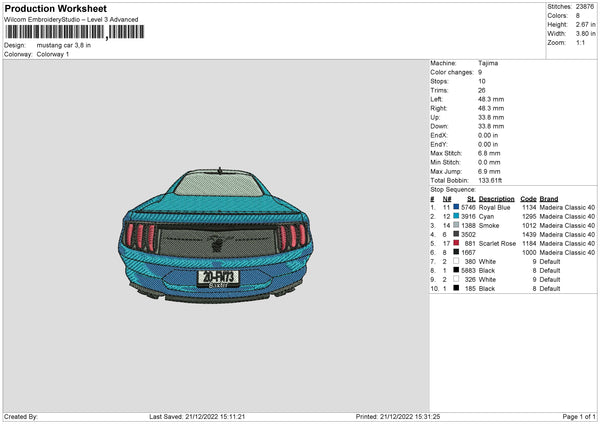Click the 'N#' column header
The width and height of the screenshot is (600, 424).
pos(447,199)
